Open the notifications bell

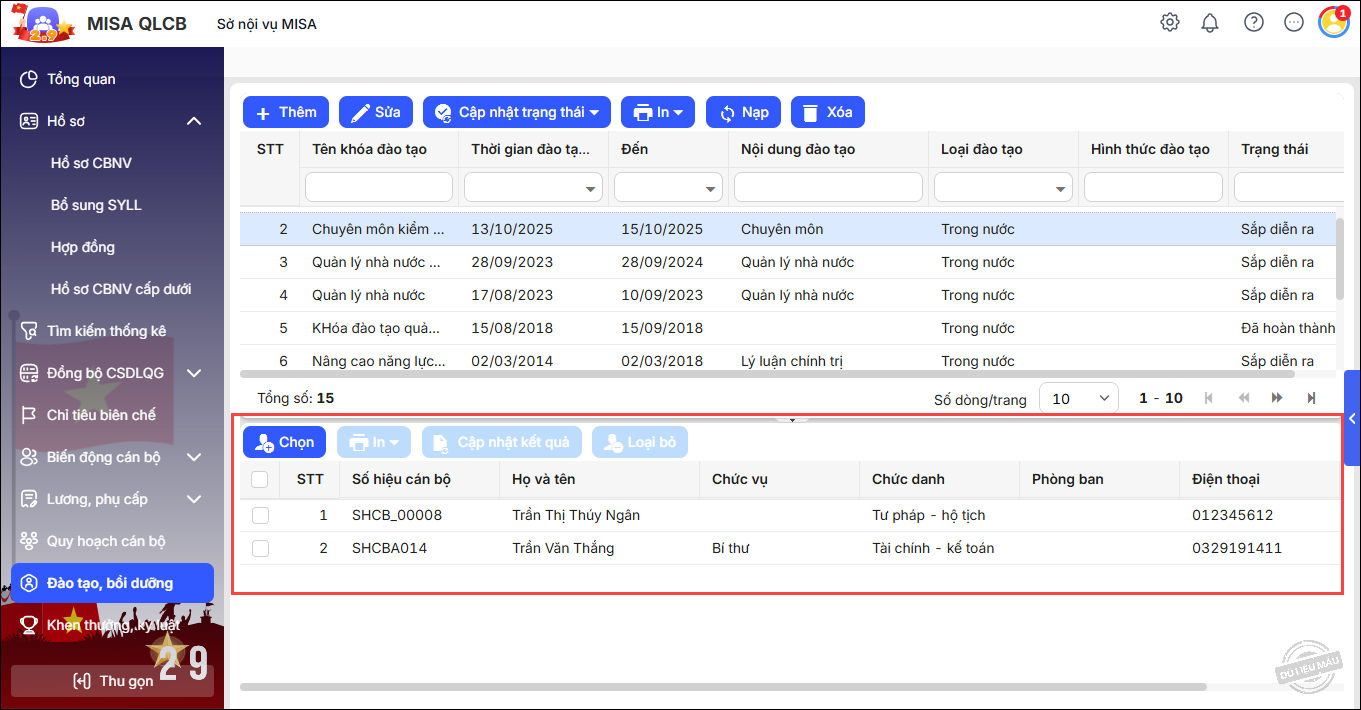tap(1210, 23)
